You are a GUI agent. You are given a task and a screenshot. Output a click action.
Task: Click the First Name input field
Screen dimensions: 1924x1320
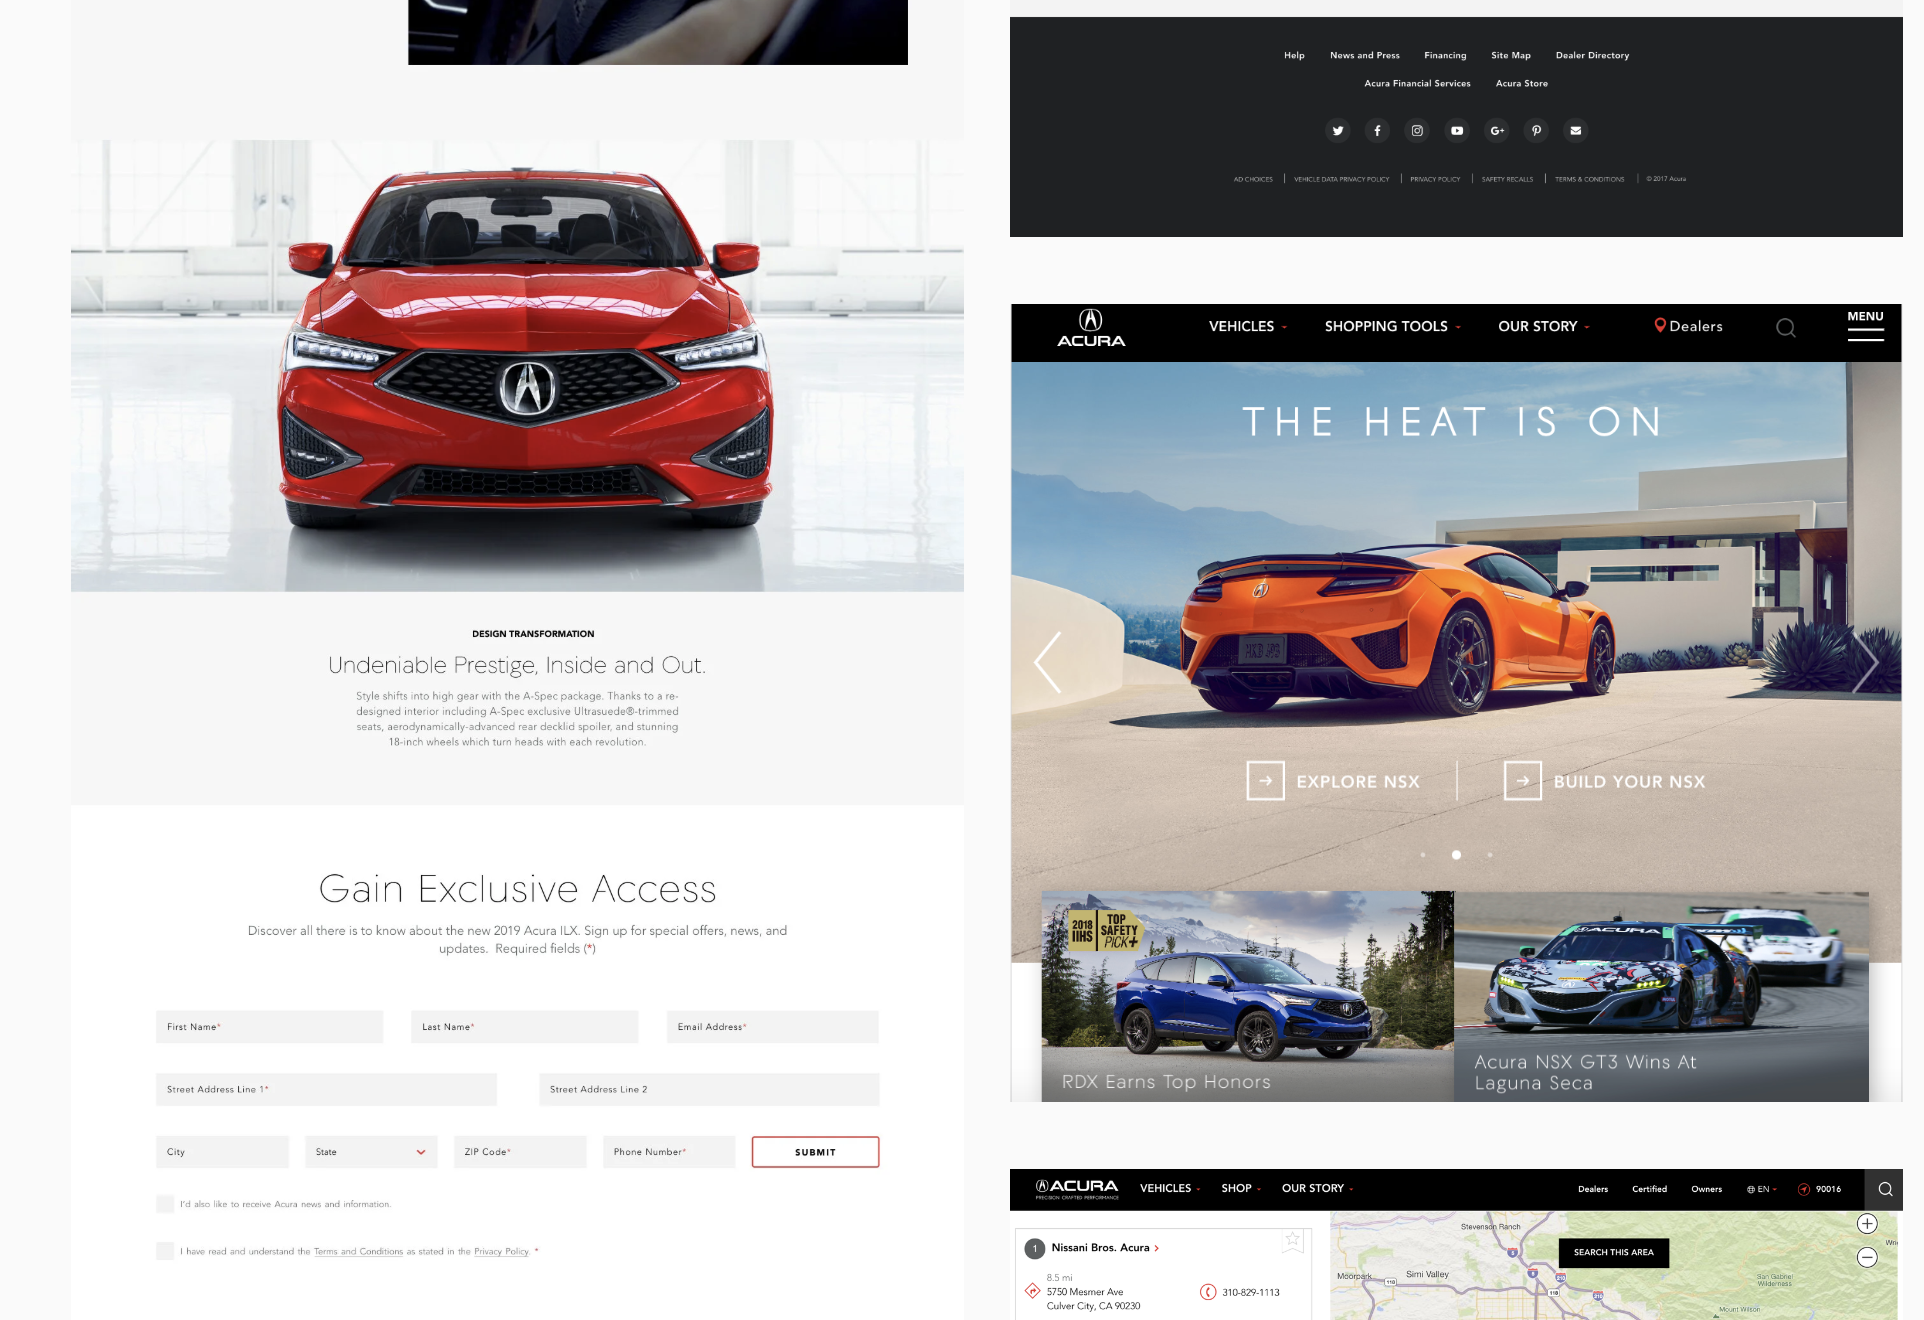pos(269,1027)
